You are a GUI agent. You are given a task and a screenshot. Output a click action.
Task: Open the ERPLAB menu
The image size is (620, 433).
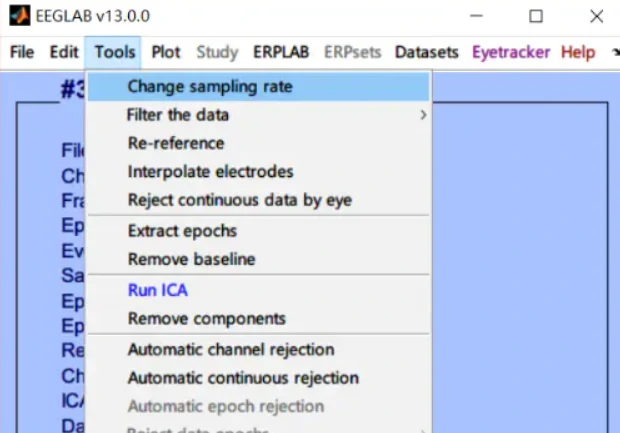[281, 52]
